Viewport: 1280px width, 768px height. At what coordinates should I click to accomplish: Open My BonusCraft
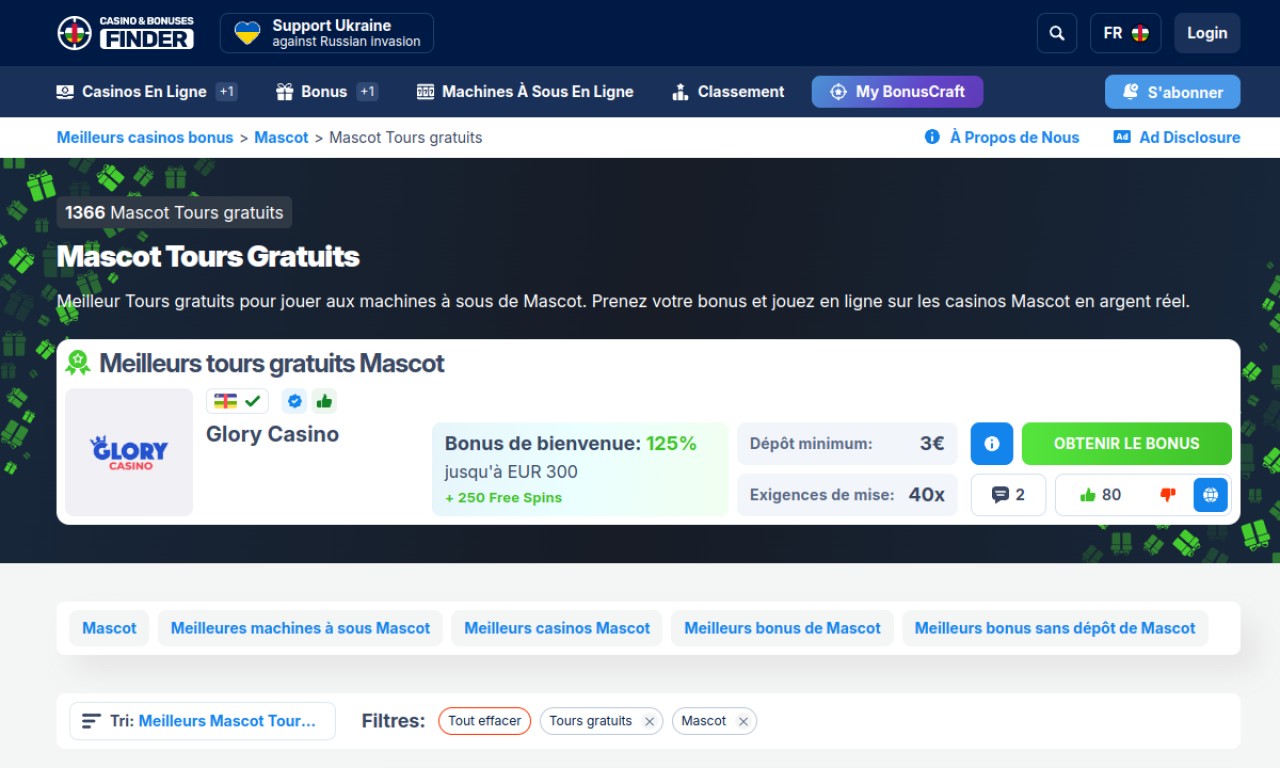click(897, 92)
